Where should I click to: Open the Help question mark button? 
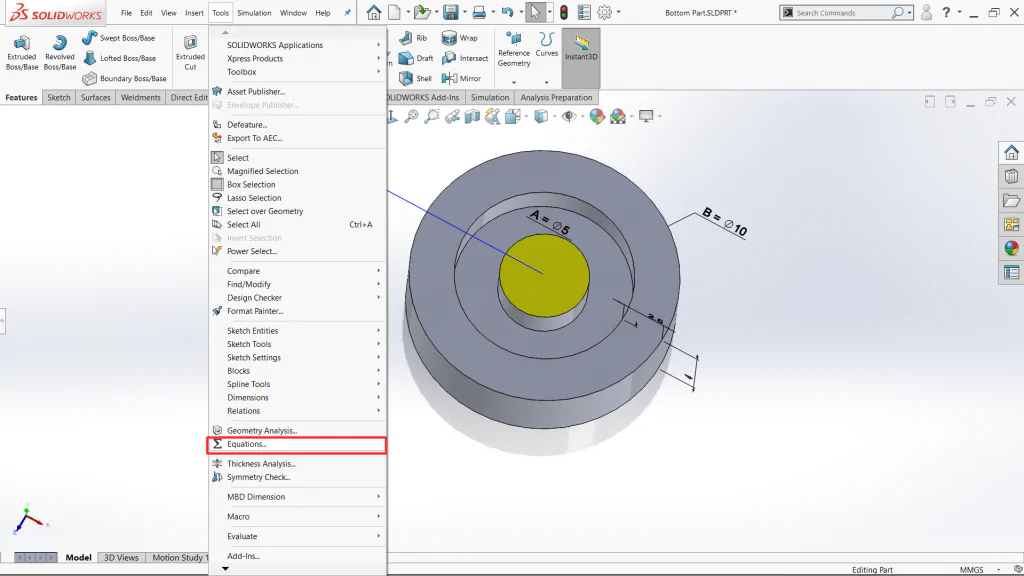[946, 12]
